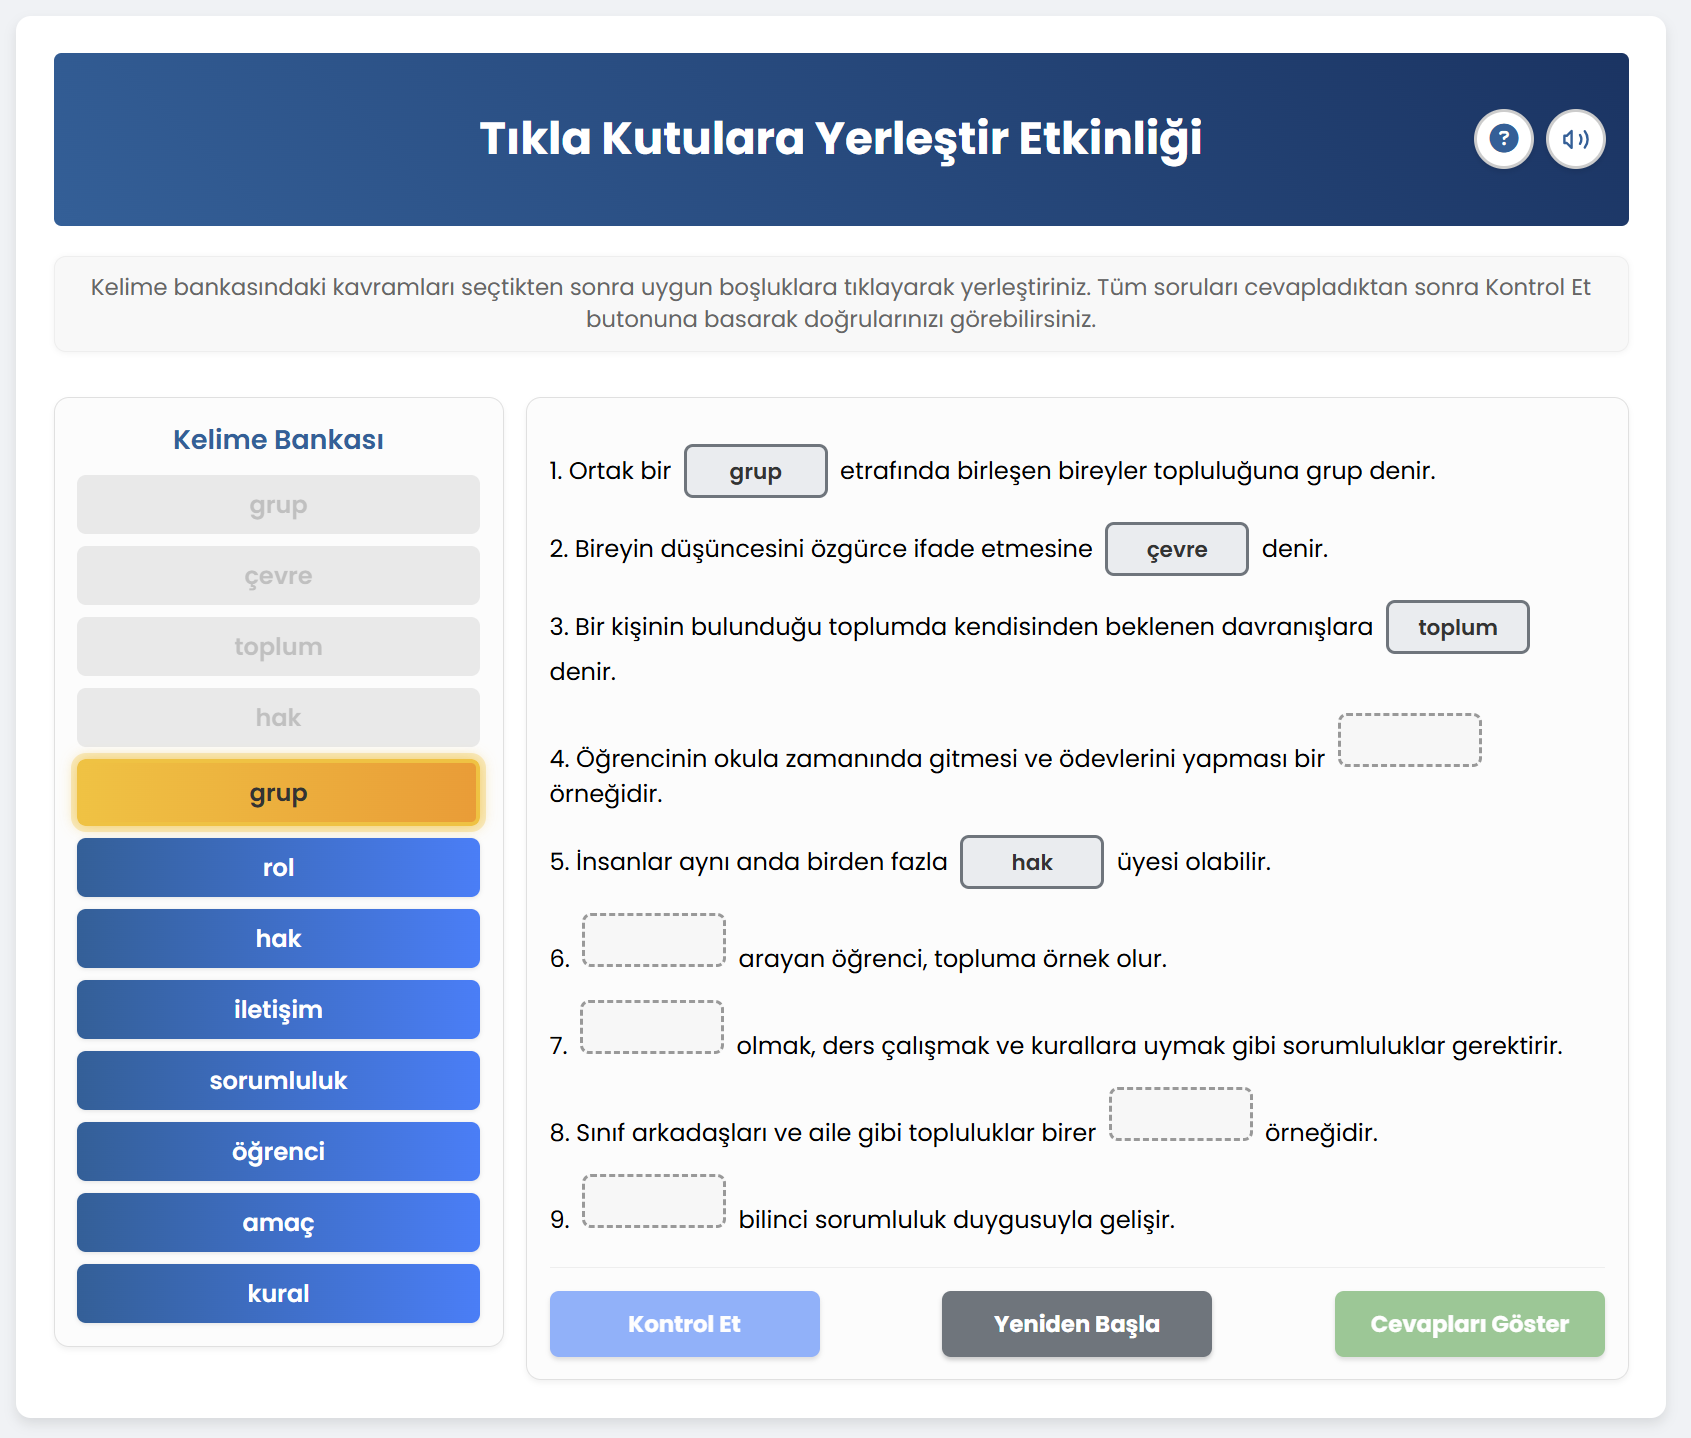Remove 'çevre' from sentence 2 box
Screen dimensions: 1691x1438
pyautogui.click(x=1177, y=549)
